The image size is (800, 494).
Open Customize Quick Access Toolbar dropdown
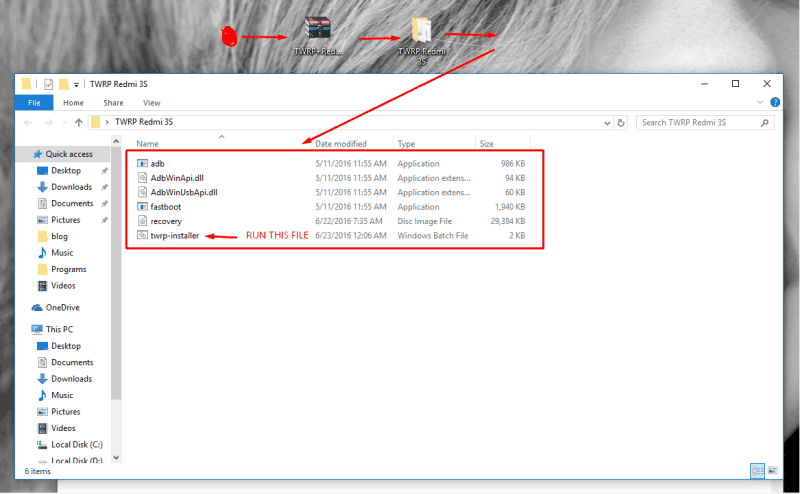click(76, 85)
